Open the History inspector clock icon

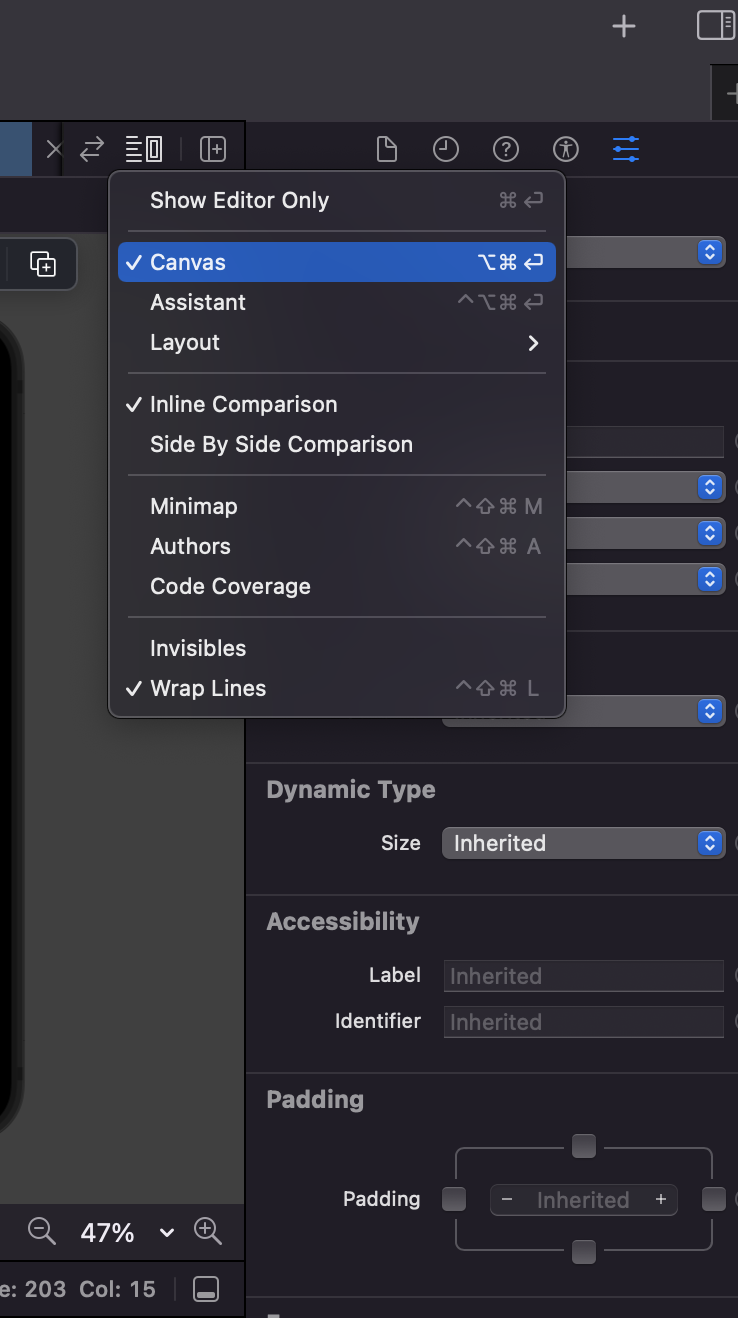(446, 150)
